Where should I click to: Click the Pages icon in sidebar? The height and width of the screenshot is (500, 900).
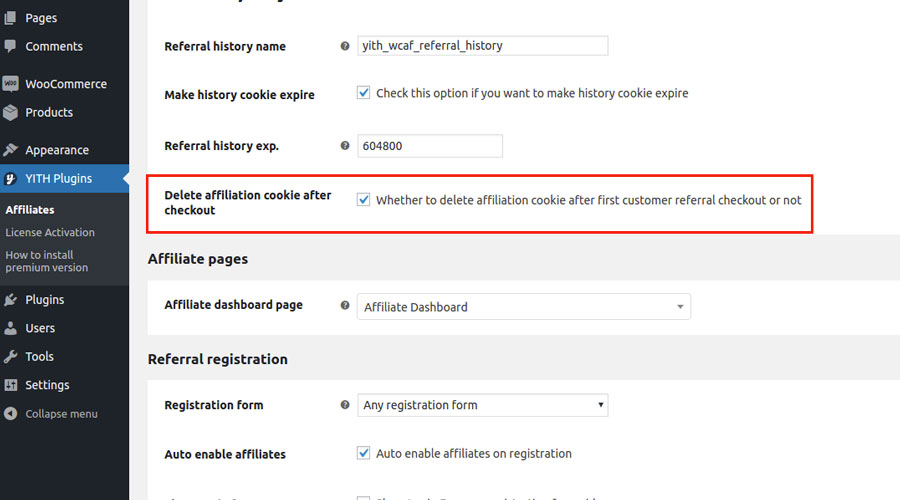(x=10, y=18)
